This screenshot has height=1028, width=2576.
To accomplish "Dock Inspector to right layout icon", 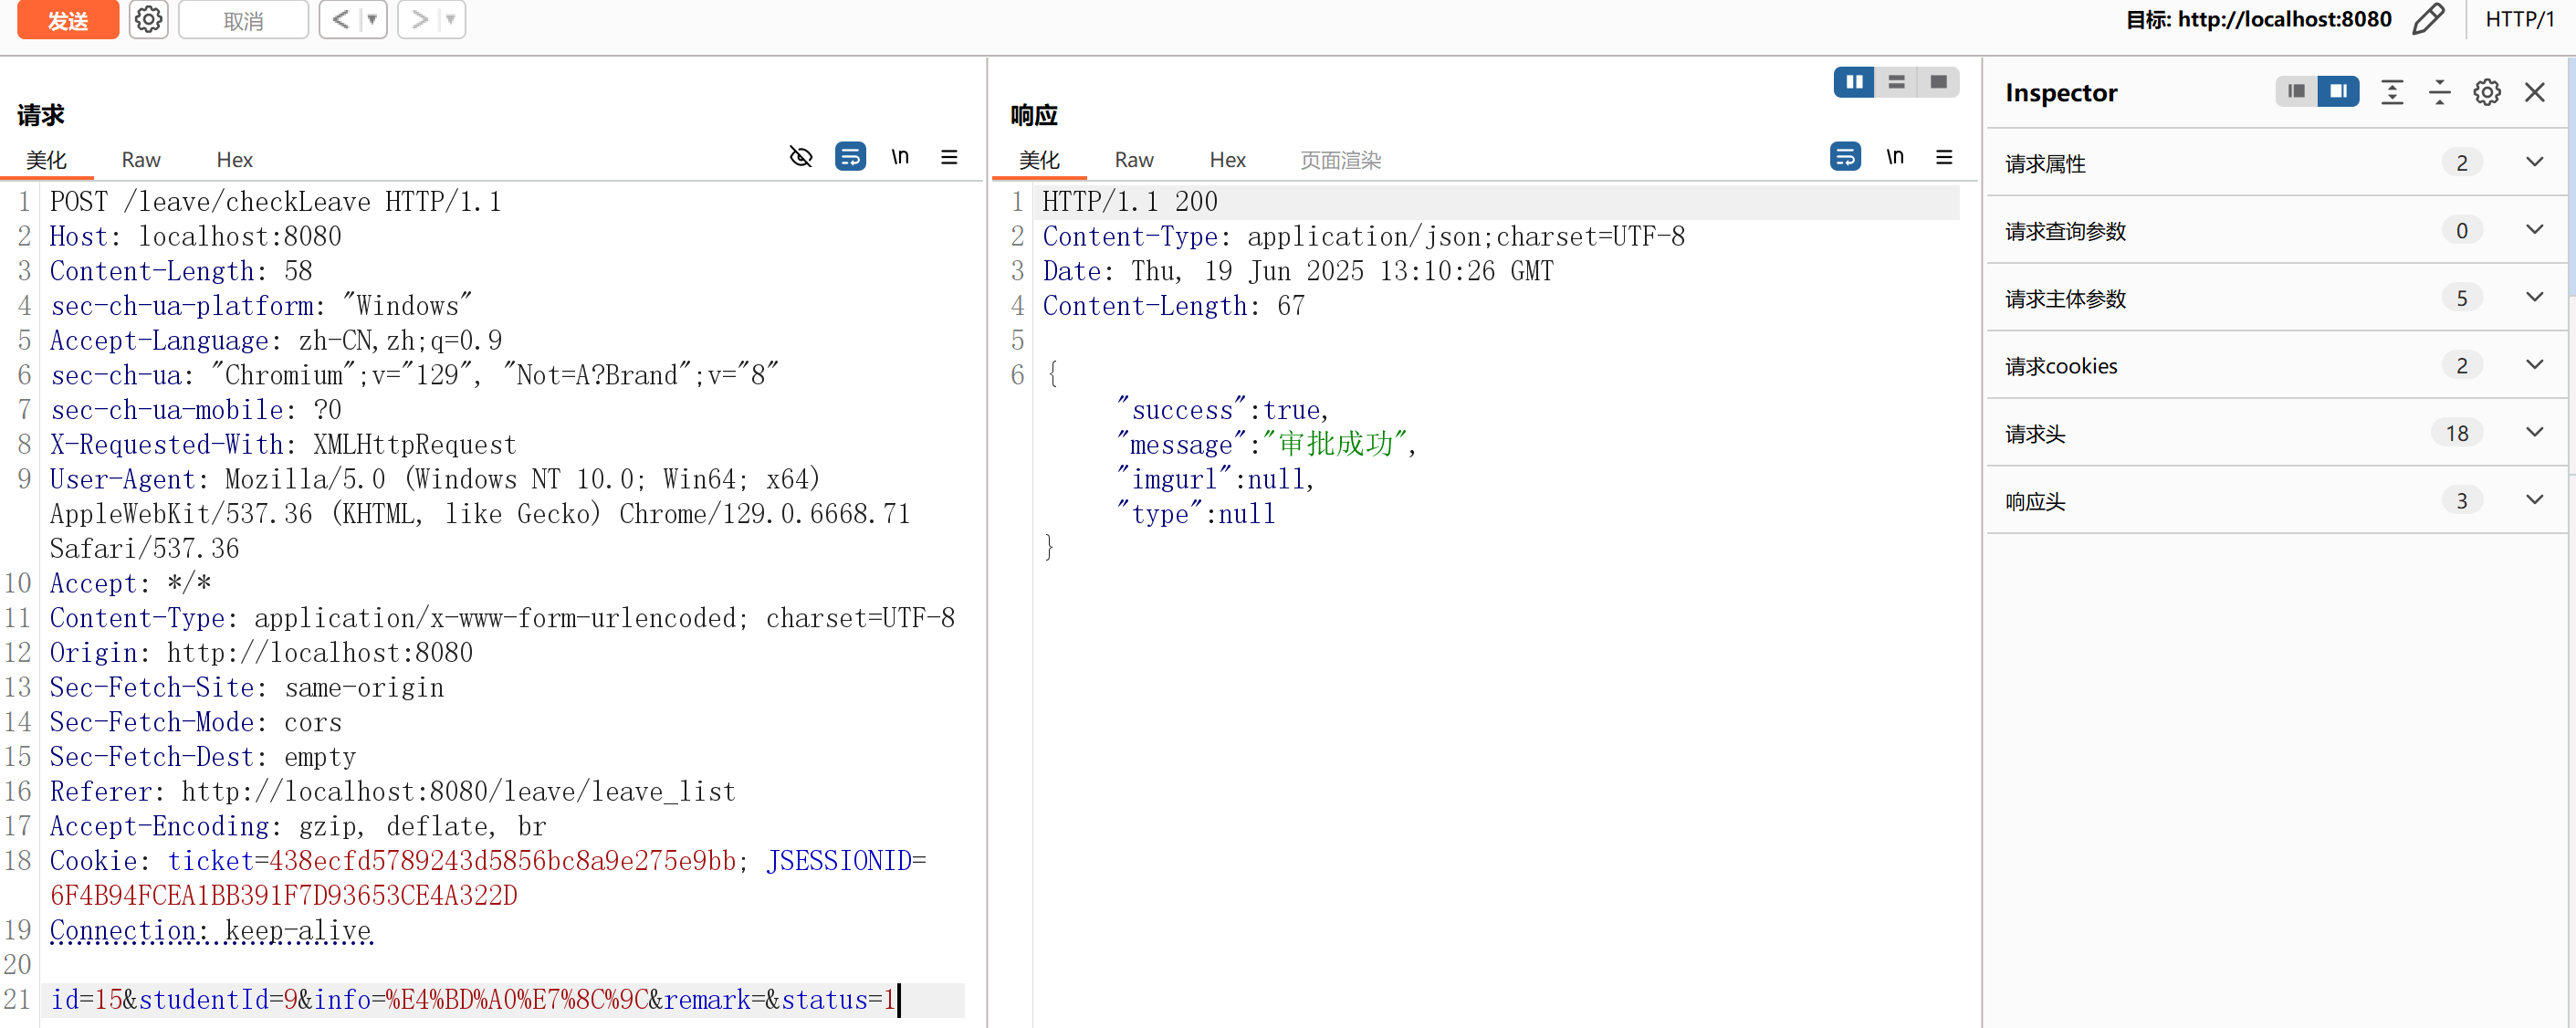I will pyautogui.click(x=2338, y=91).
